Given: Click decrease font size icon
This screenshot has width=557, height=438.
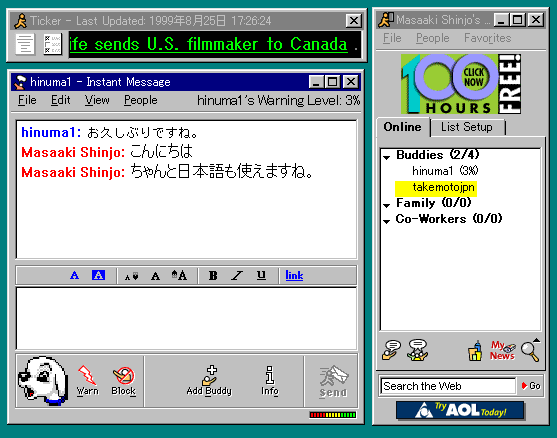Looking at the screenshot, I should click(x=131, y=276).
